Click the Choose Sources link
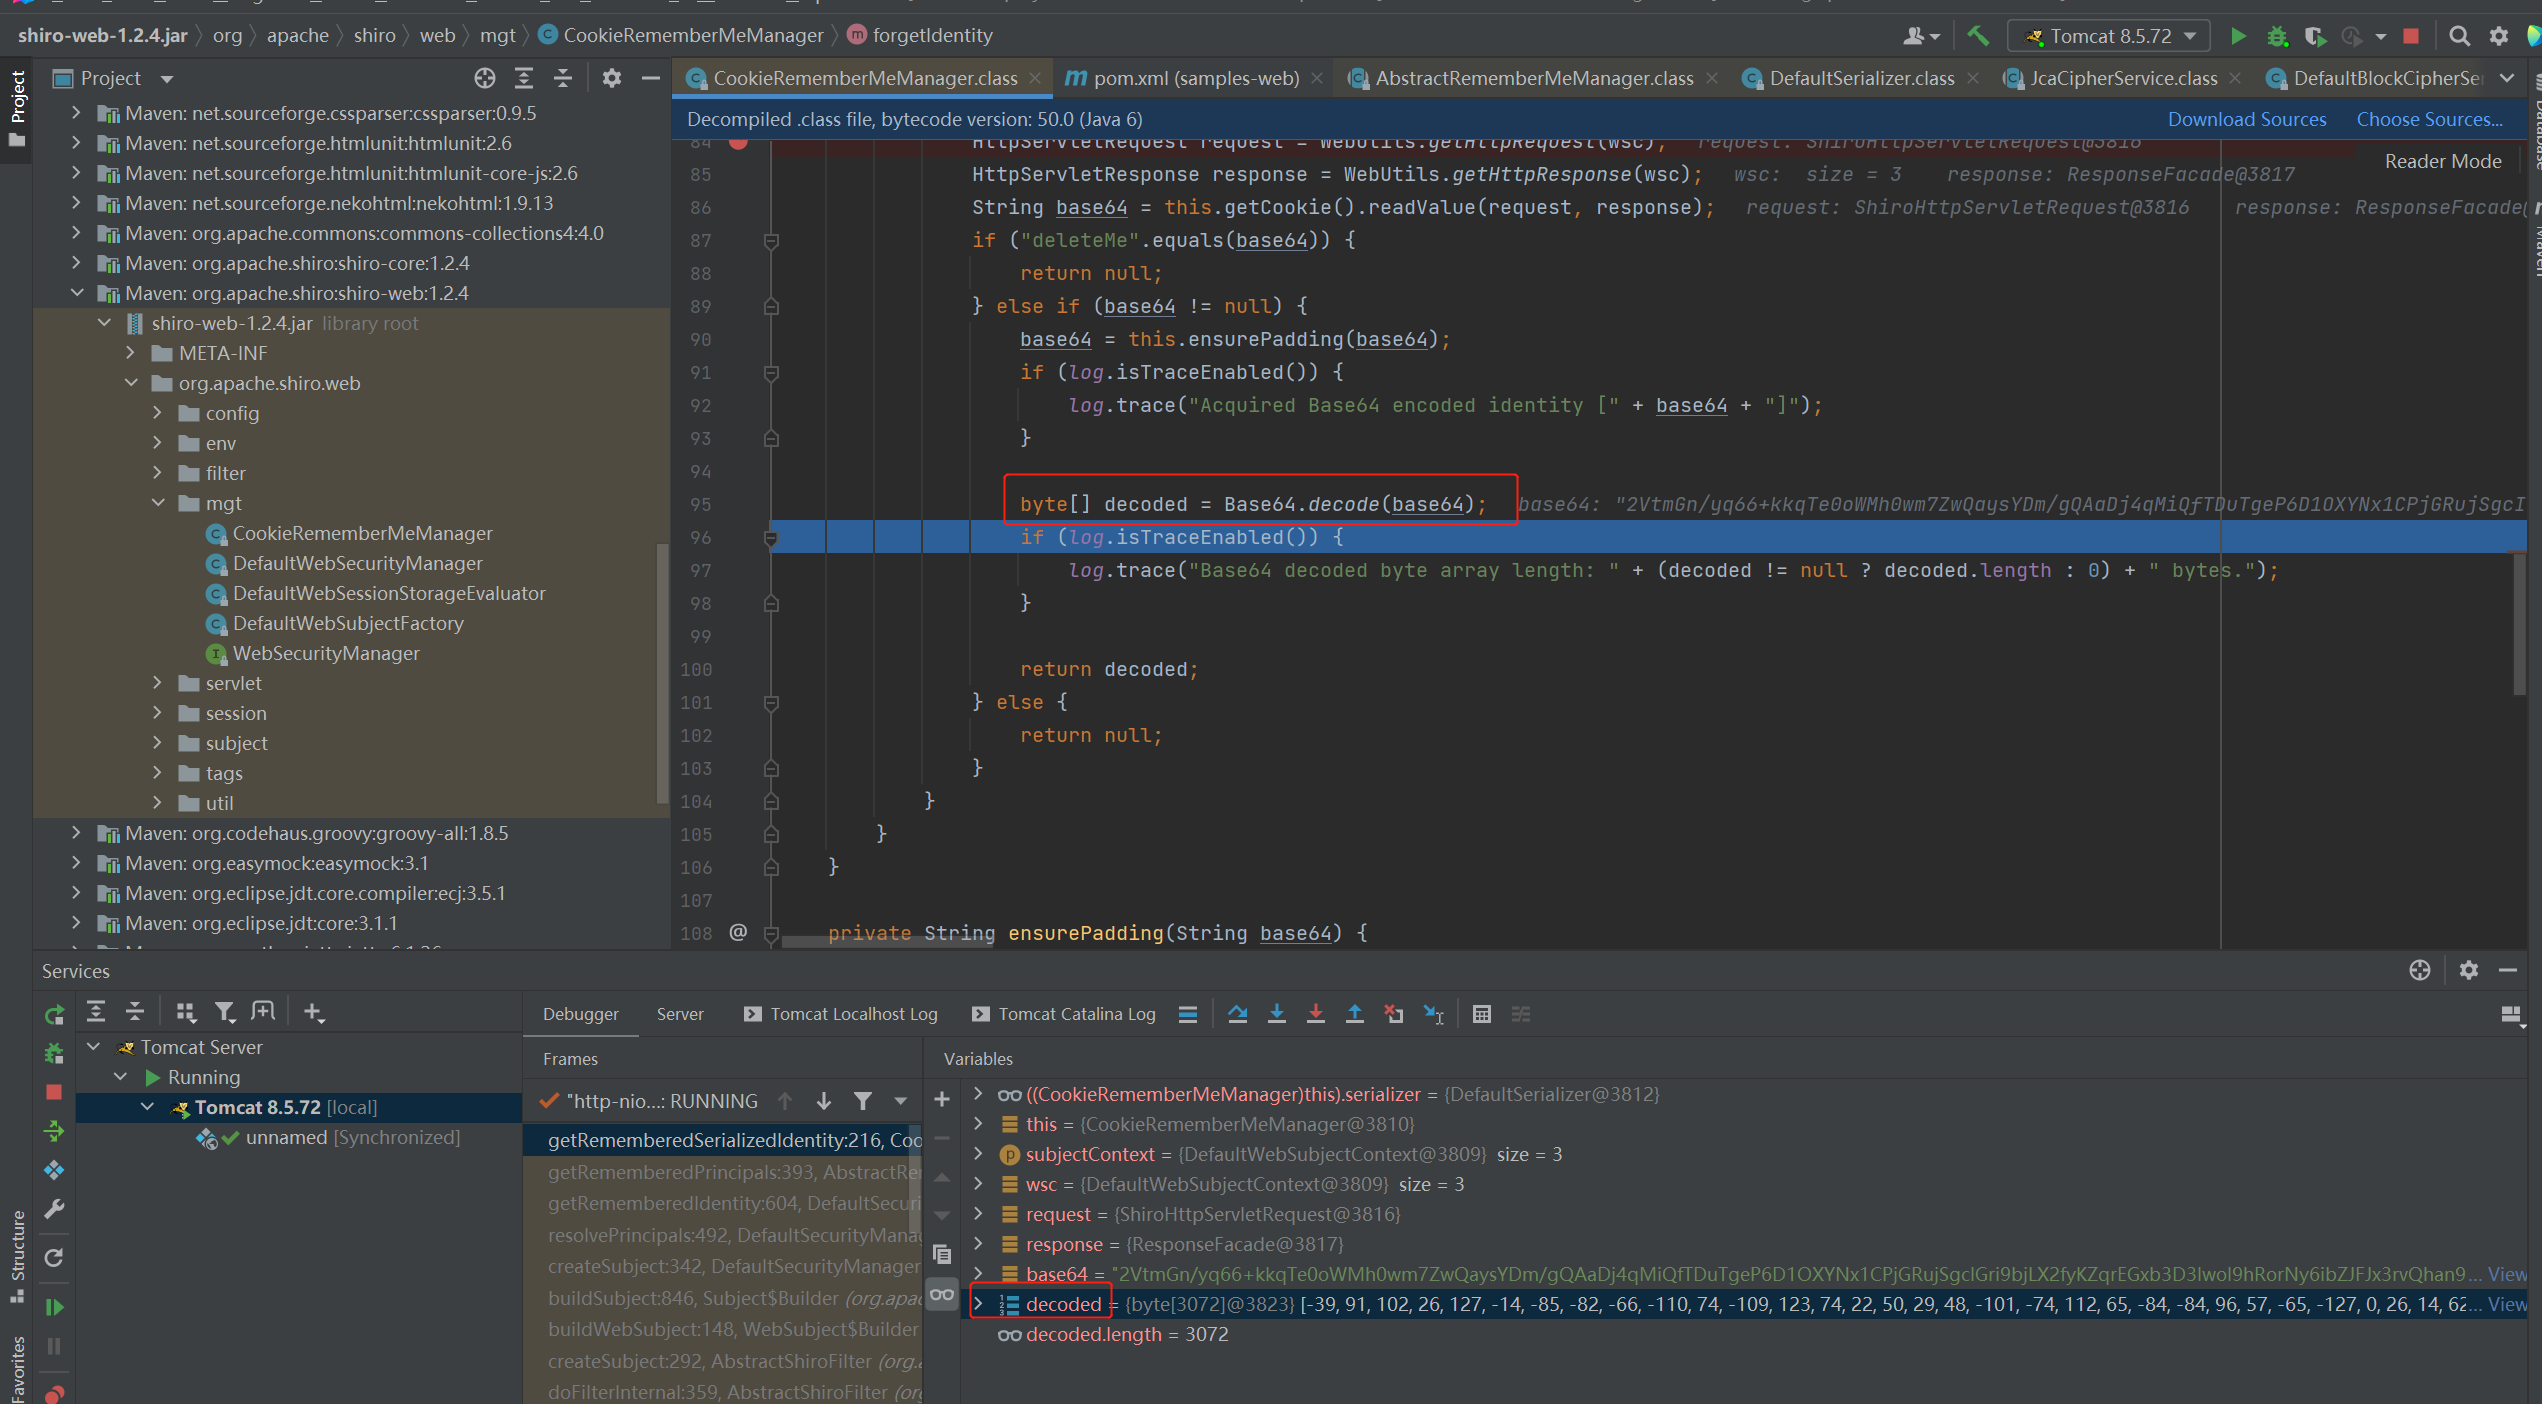Viewport: 2542px width, 1404px height. point(2428,119)
